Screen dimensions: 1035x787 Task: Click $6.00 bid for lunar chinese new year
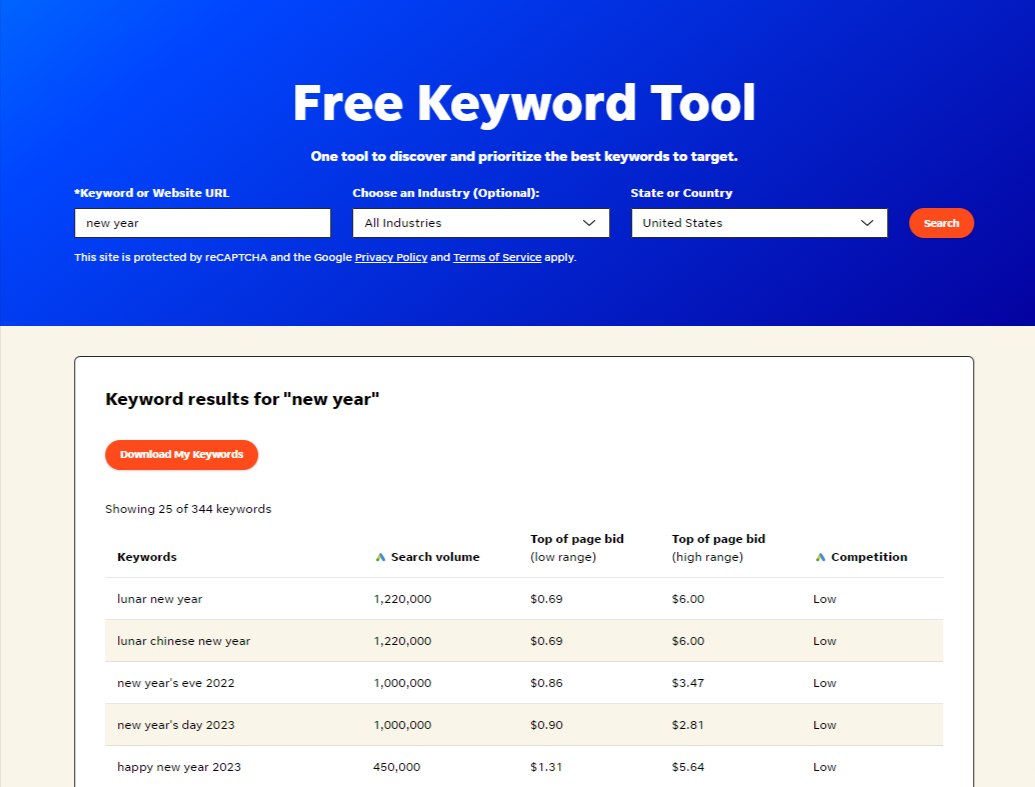688,641
